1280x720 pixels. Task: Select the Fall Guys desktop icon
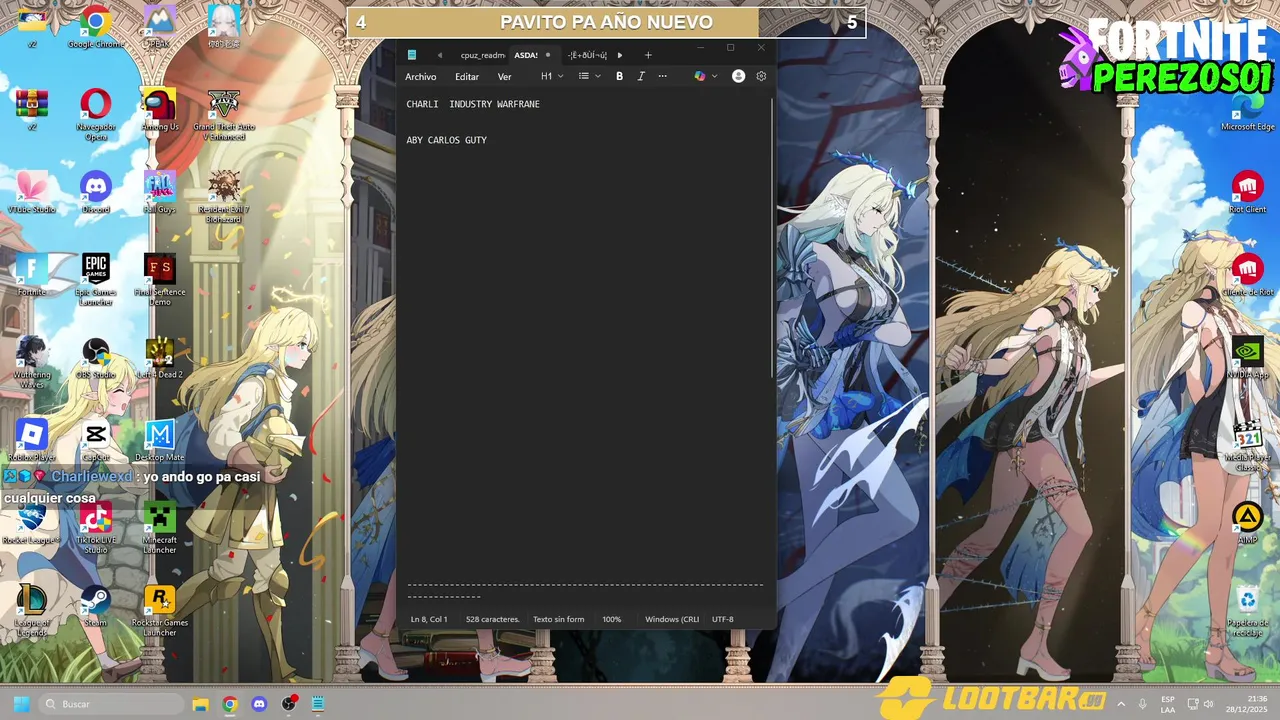tap(160, 192)
